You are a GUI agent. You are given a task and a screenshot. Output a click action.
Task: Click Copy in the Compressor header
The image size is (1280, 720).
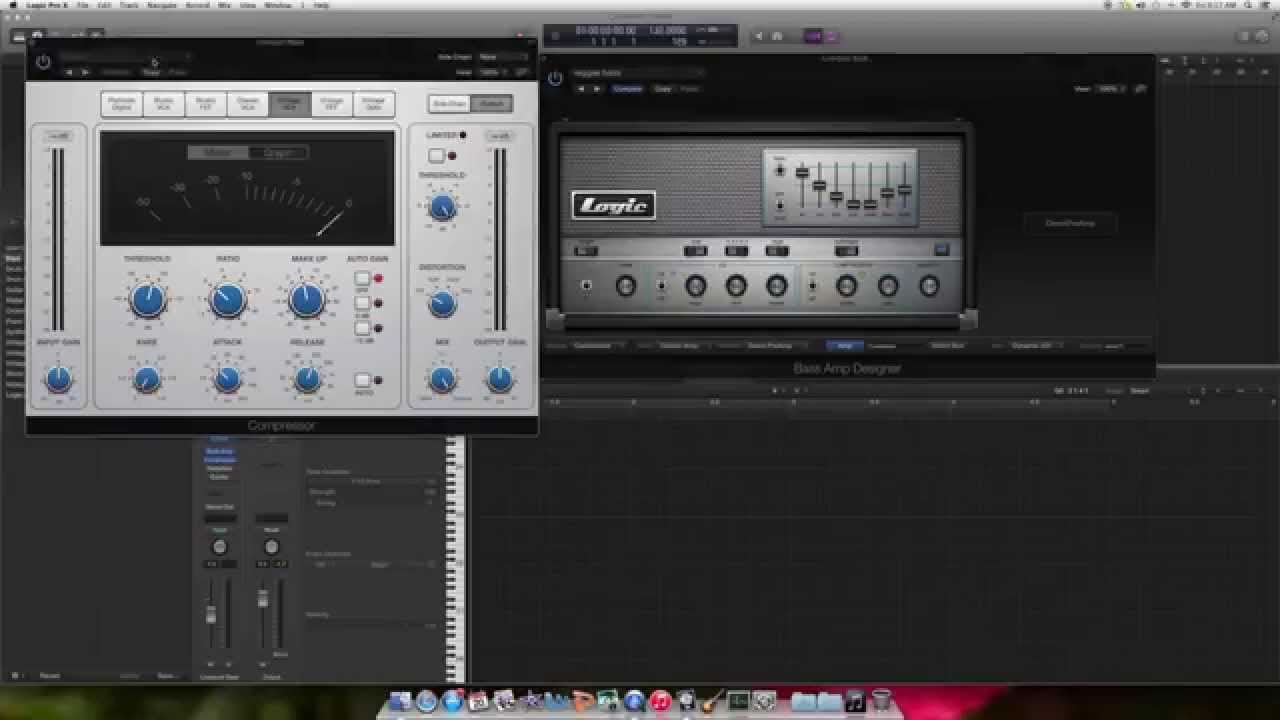(151, 72)
